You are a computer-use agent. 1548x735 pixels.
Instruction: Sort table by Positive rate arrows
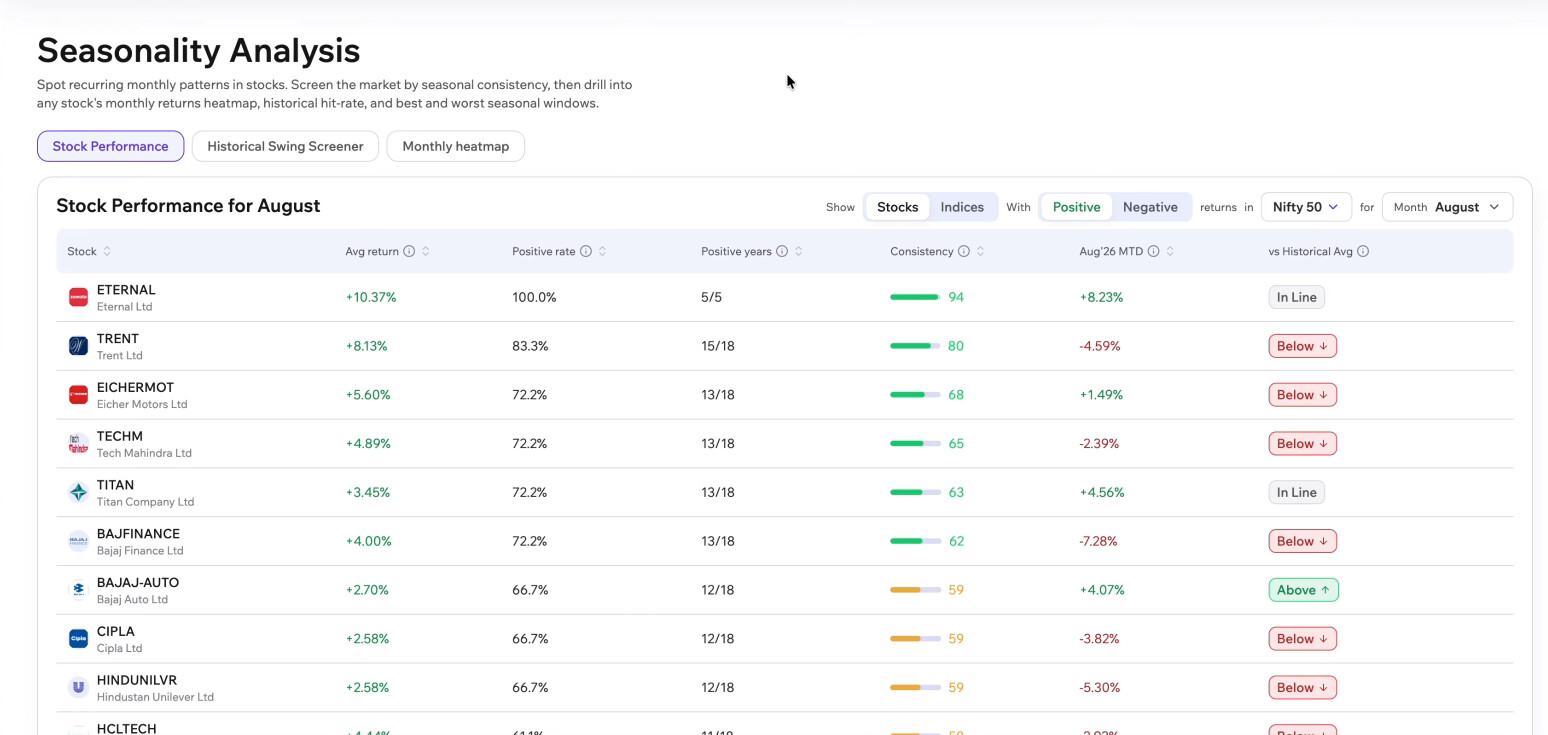602,251
